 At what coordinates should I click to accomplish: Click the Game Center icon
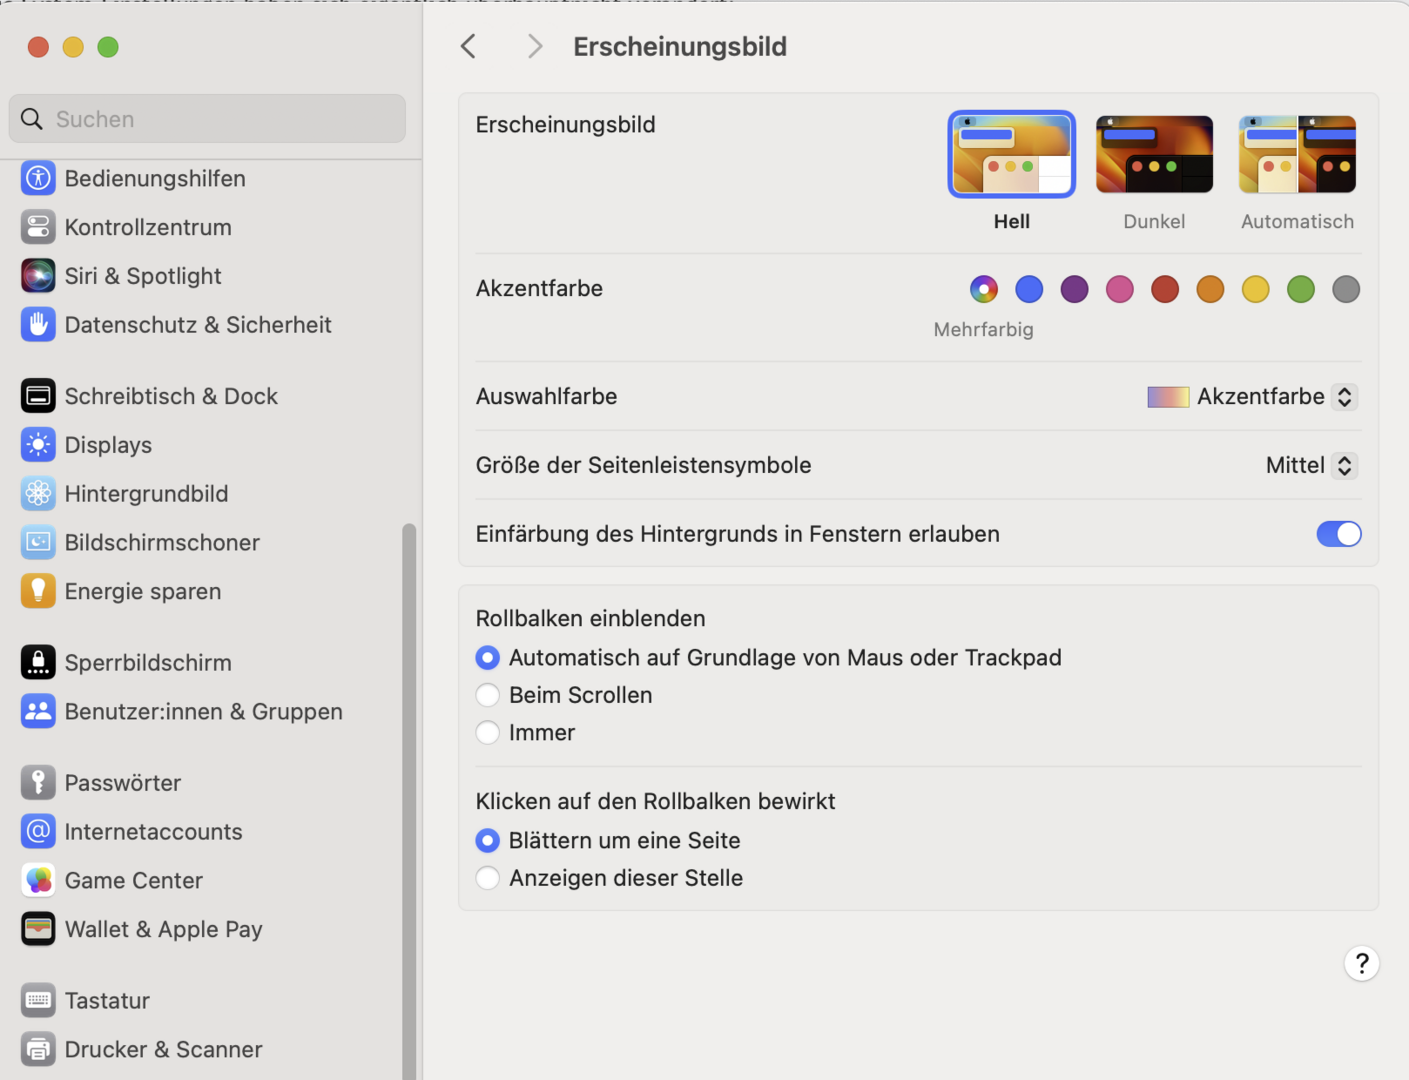click(x=38, y=881)
